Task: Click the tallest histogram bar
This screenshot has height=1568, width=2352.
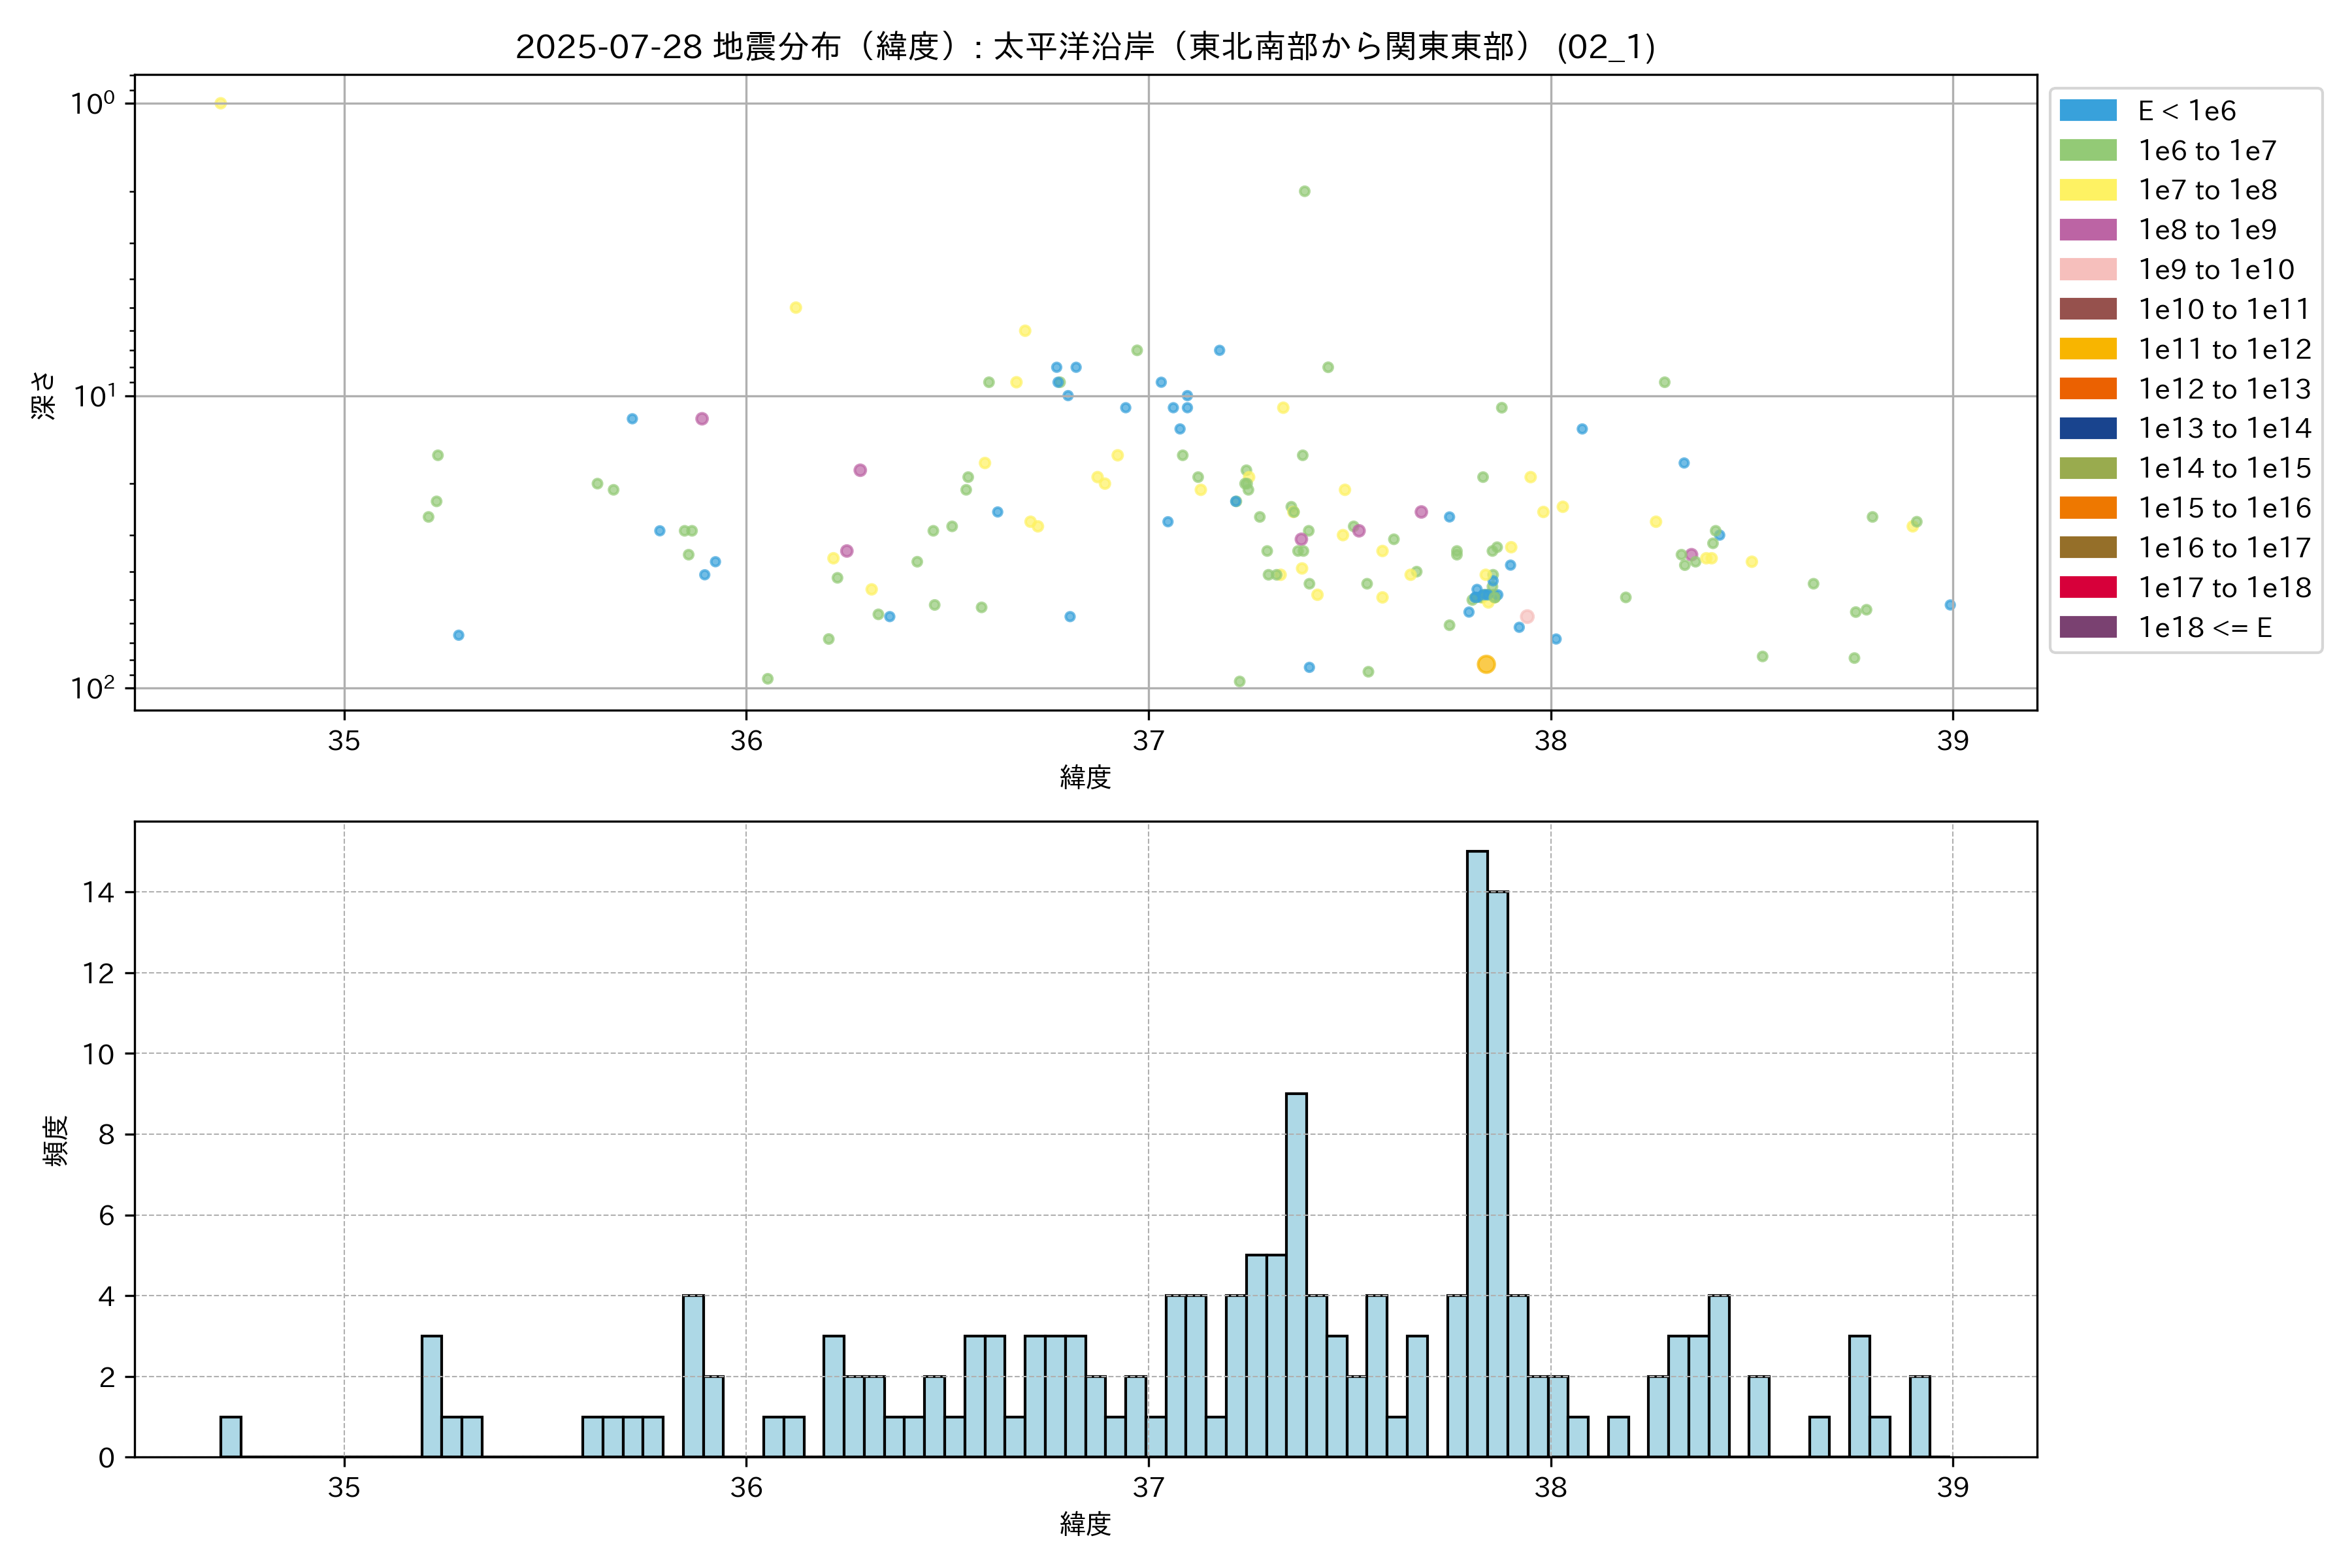Action: click(1477, 1153)
